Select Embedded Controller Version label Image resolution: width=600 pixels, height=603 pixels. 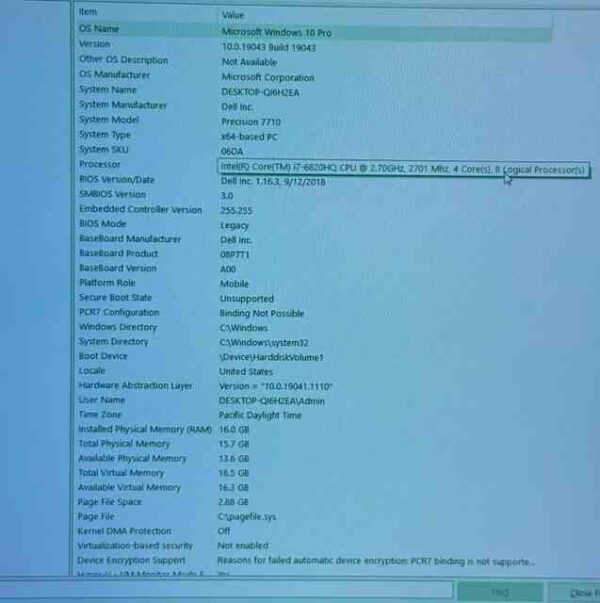[140, 209]
